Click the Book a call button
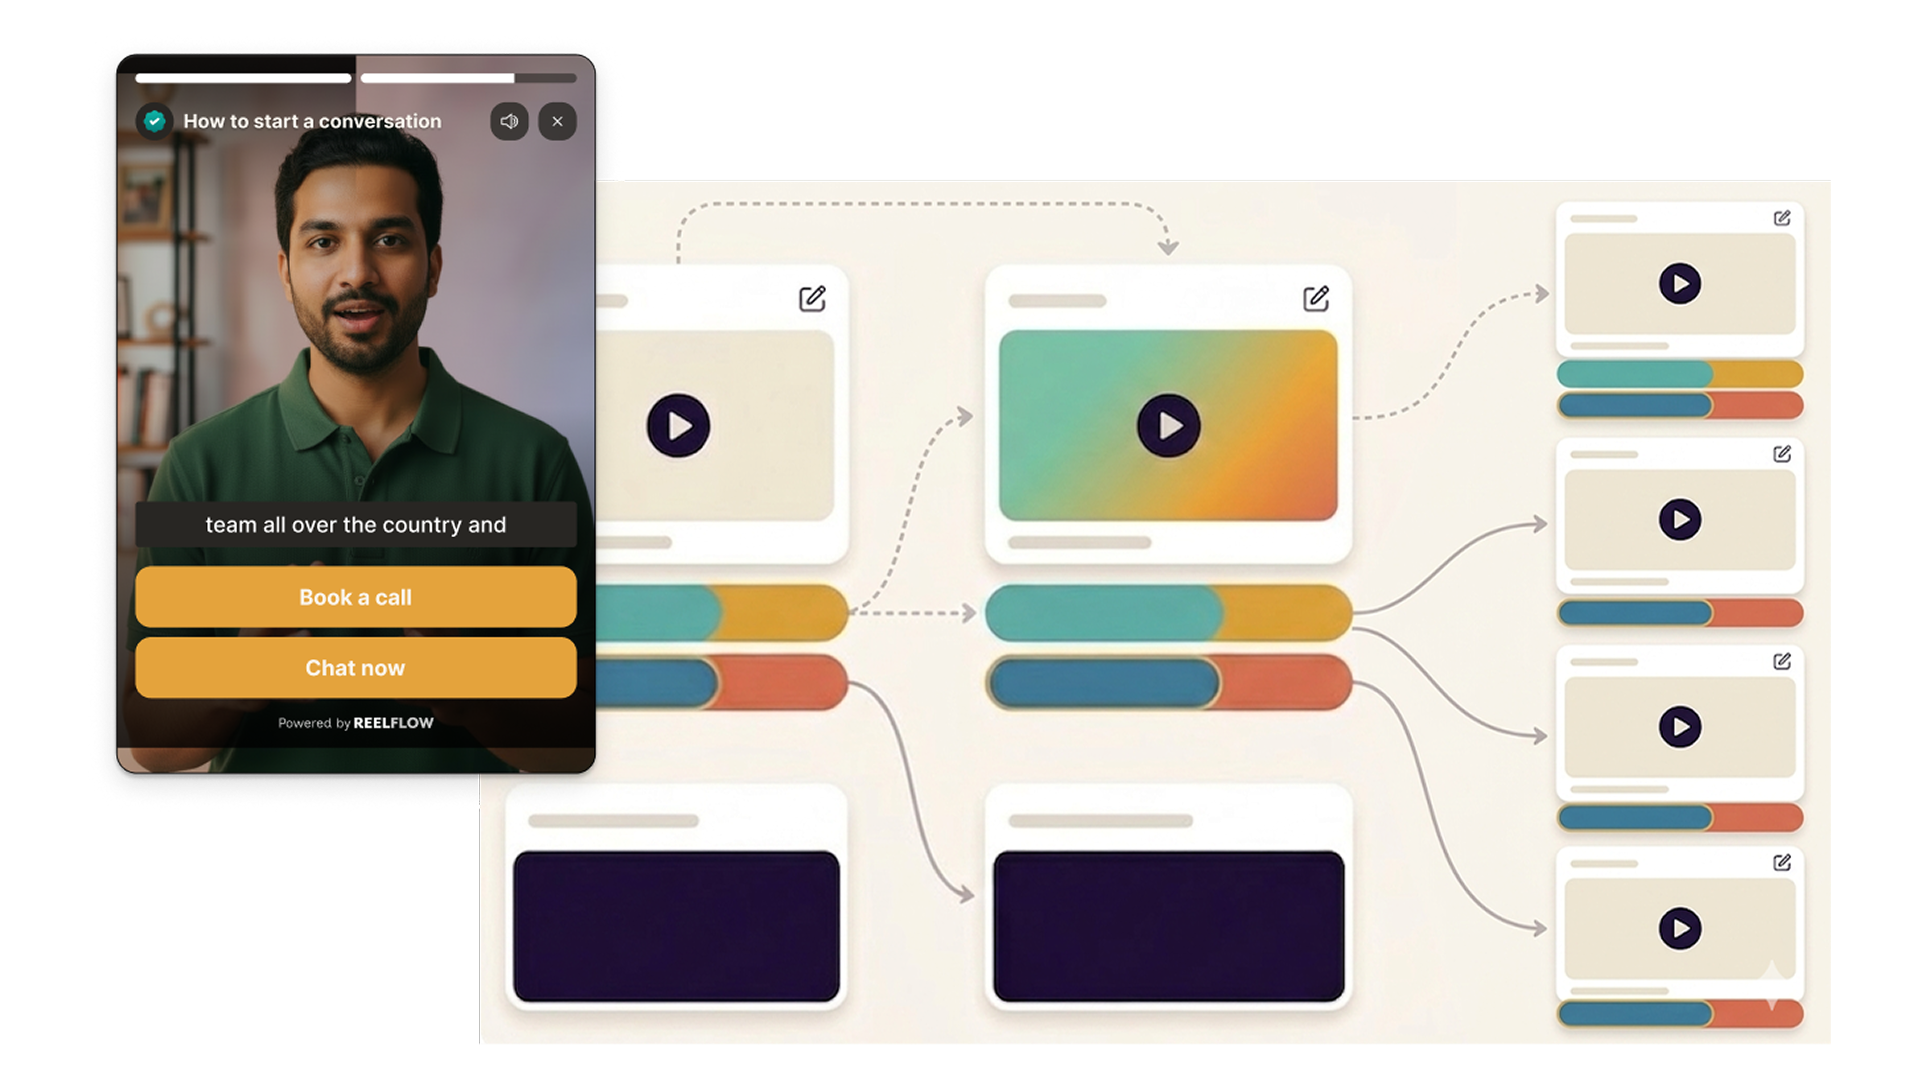Viewport: 1920px width, 1080px height. pos(355,597)
